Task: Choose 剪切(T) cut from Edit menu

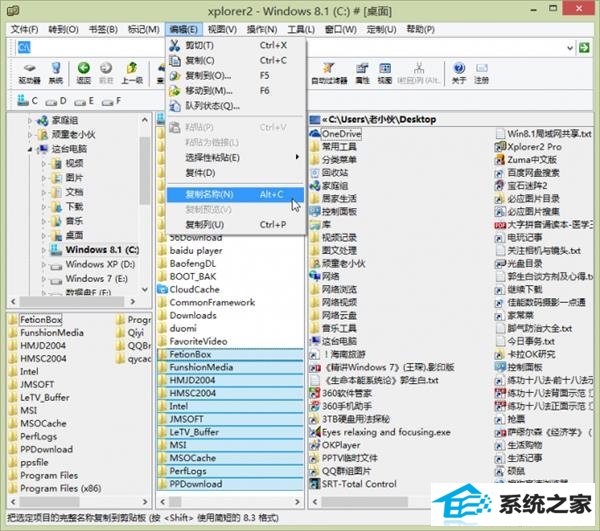Action: [235, 45]
